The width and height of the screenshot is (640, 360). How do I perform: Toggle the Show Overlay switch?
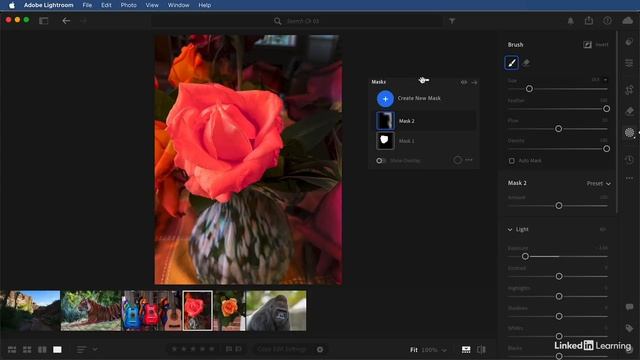pos(380,160)
